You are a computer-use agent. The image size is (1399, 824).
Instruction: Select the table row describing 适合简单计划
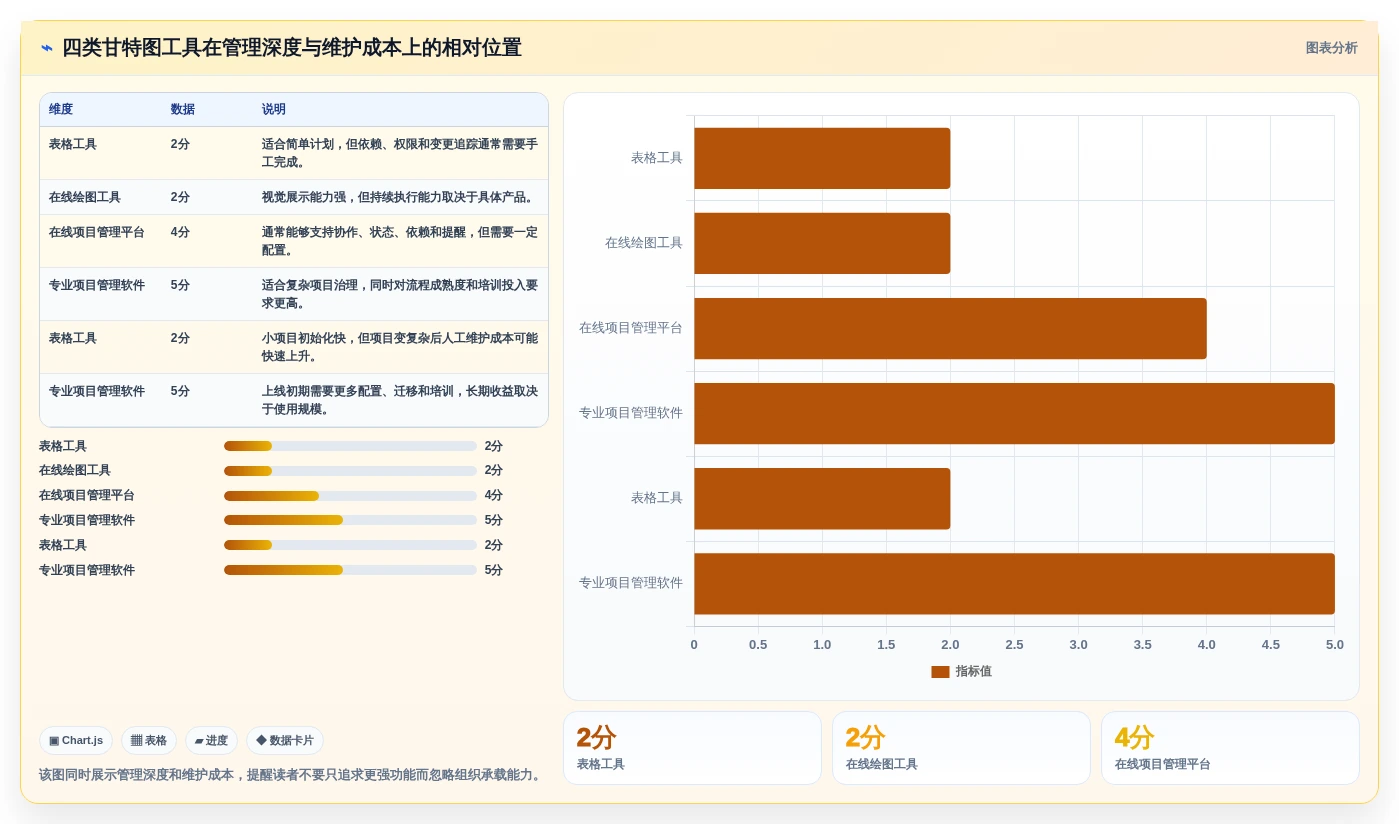(294, 153)
